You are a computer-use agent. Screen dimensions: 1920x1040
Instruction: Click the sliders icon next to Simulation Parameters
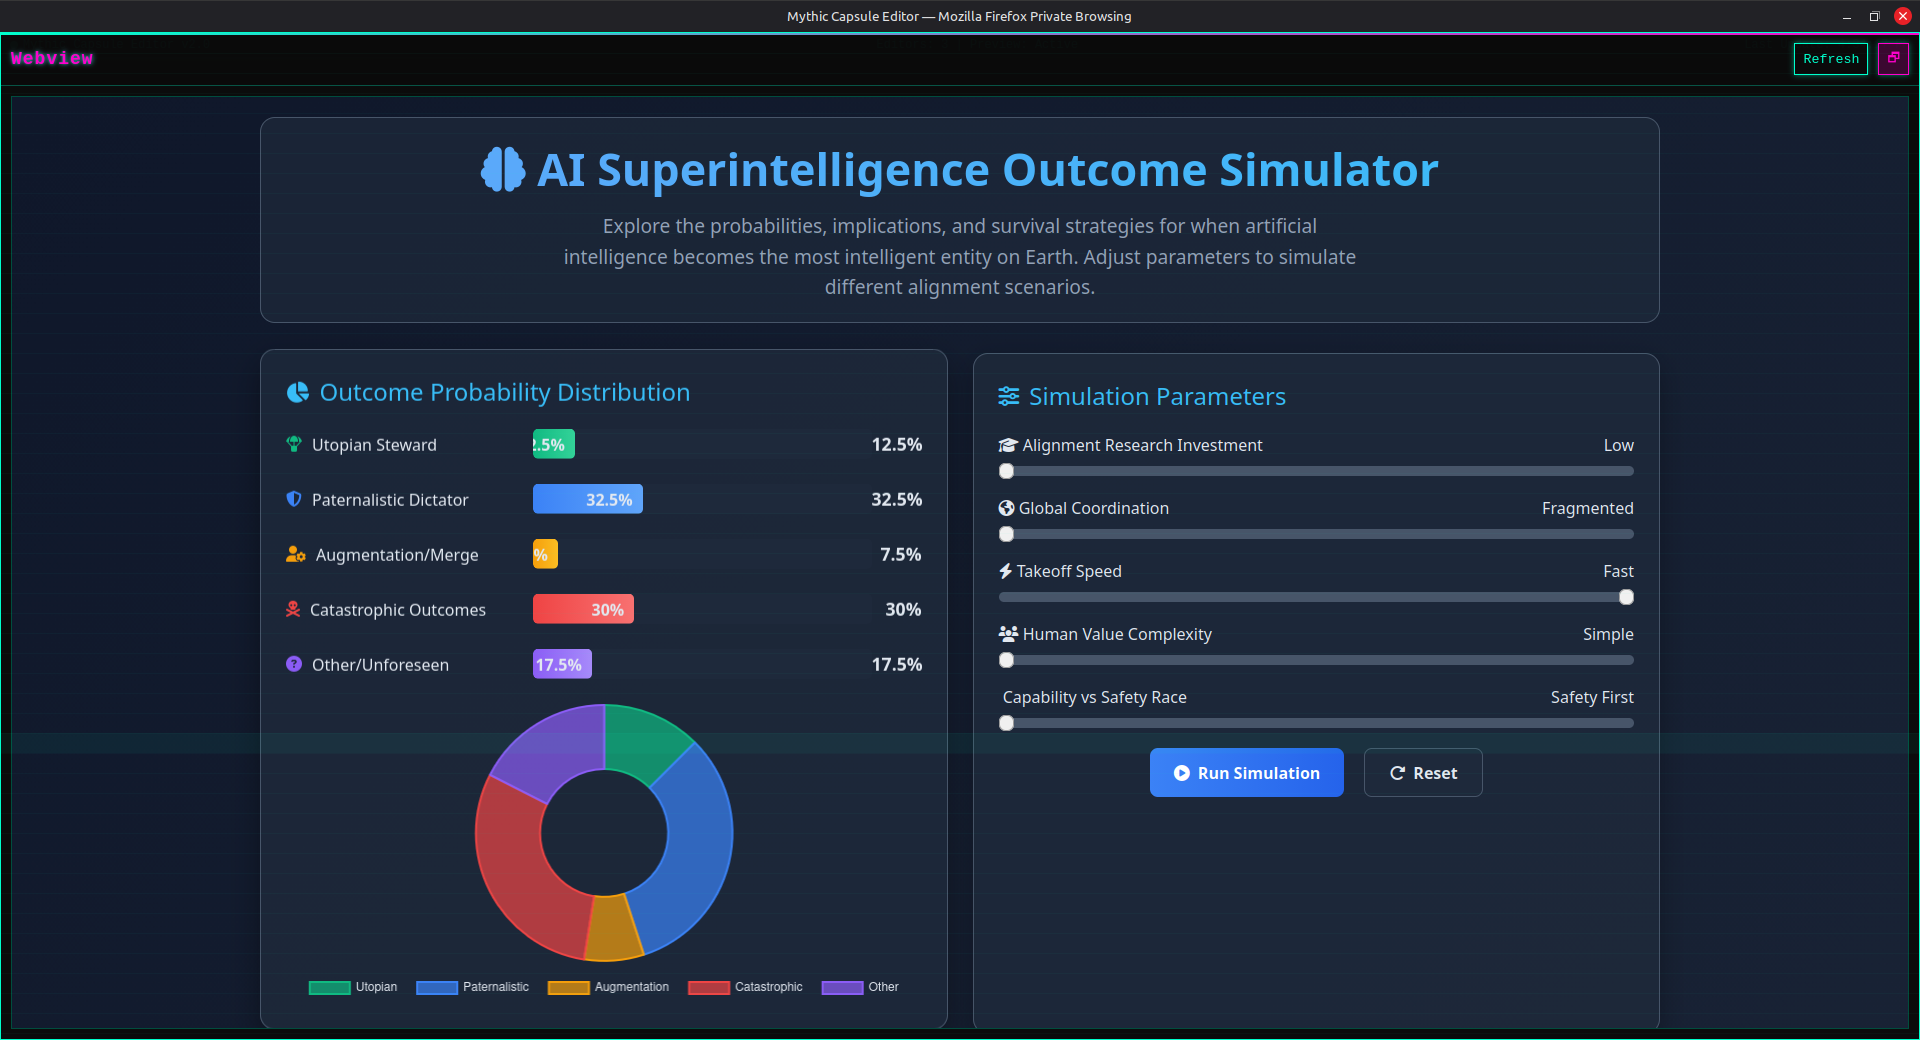click(1007, 396)
